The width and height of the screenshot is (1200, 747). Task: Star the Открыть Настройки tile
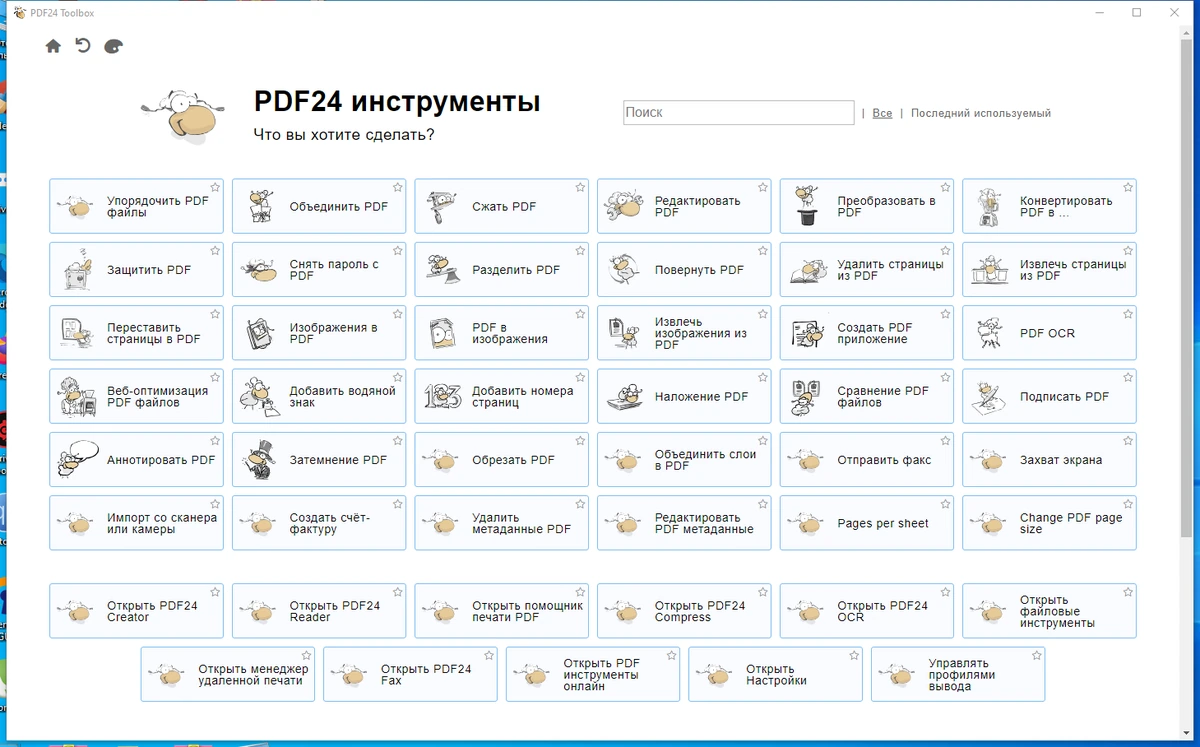click(854, 655)
